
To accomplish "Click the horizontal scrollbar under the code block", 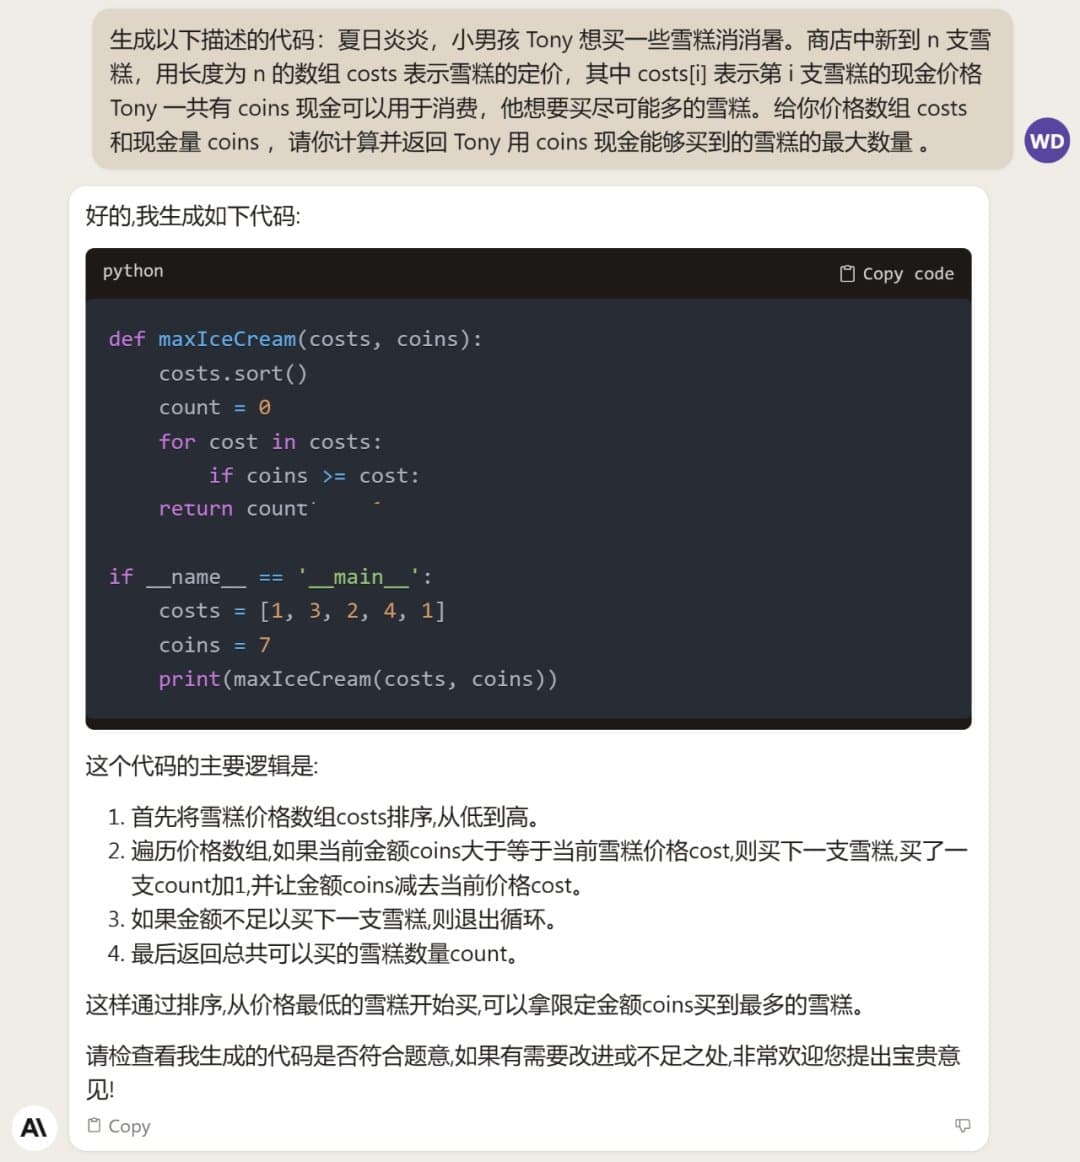I will (x=528, y=723).
